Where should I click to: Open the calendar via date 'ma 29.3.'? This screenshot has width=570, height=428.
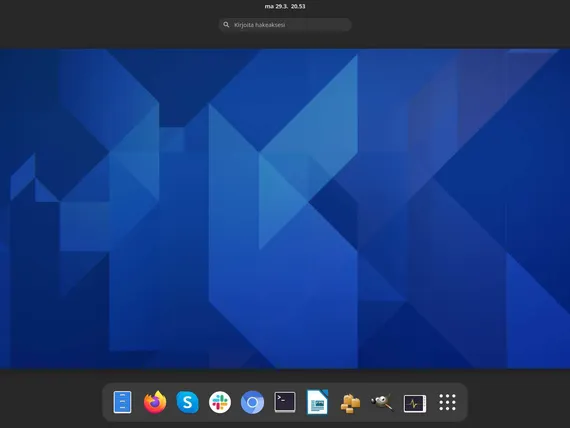pos(276,6)
